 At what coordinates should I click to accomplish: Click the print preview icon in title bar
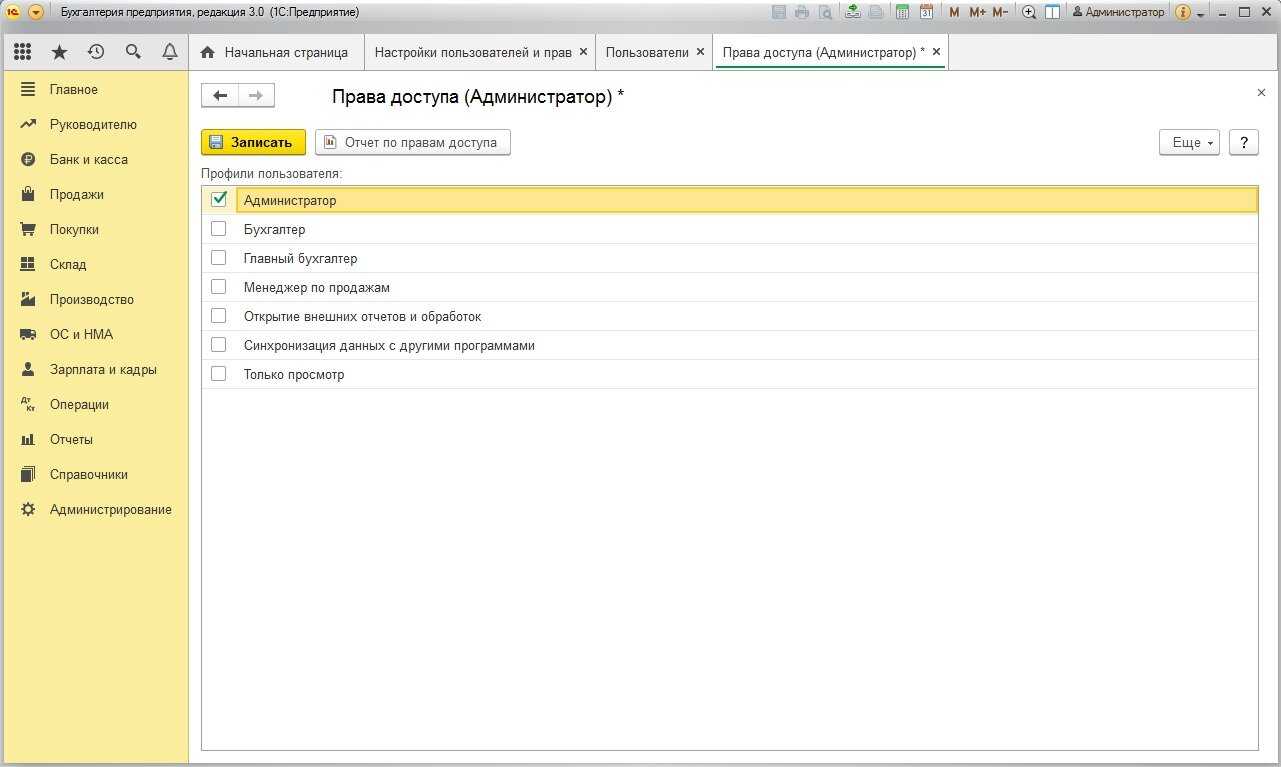pos(825,12)
